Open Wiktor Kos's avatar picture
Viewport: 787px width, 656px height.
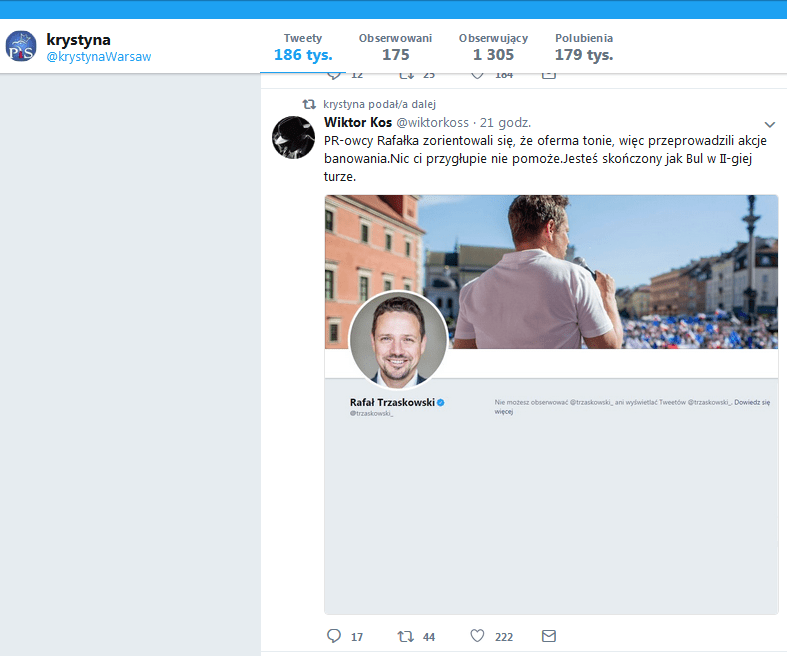click(293, 137)
